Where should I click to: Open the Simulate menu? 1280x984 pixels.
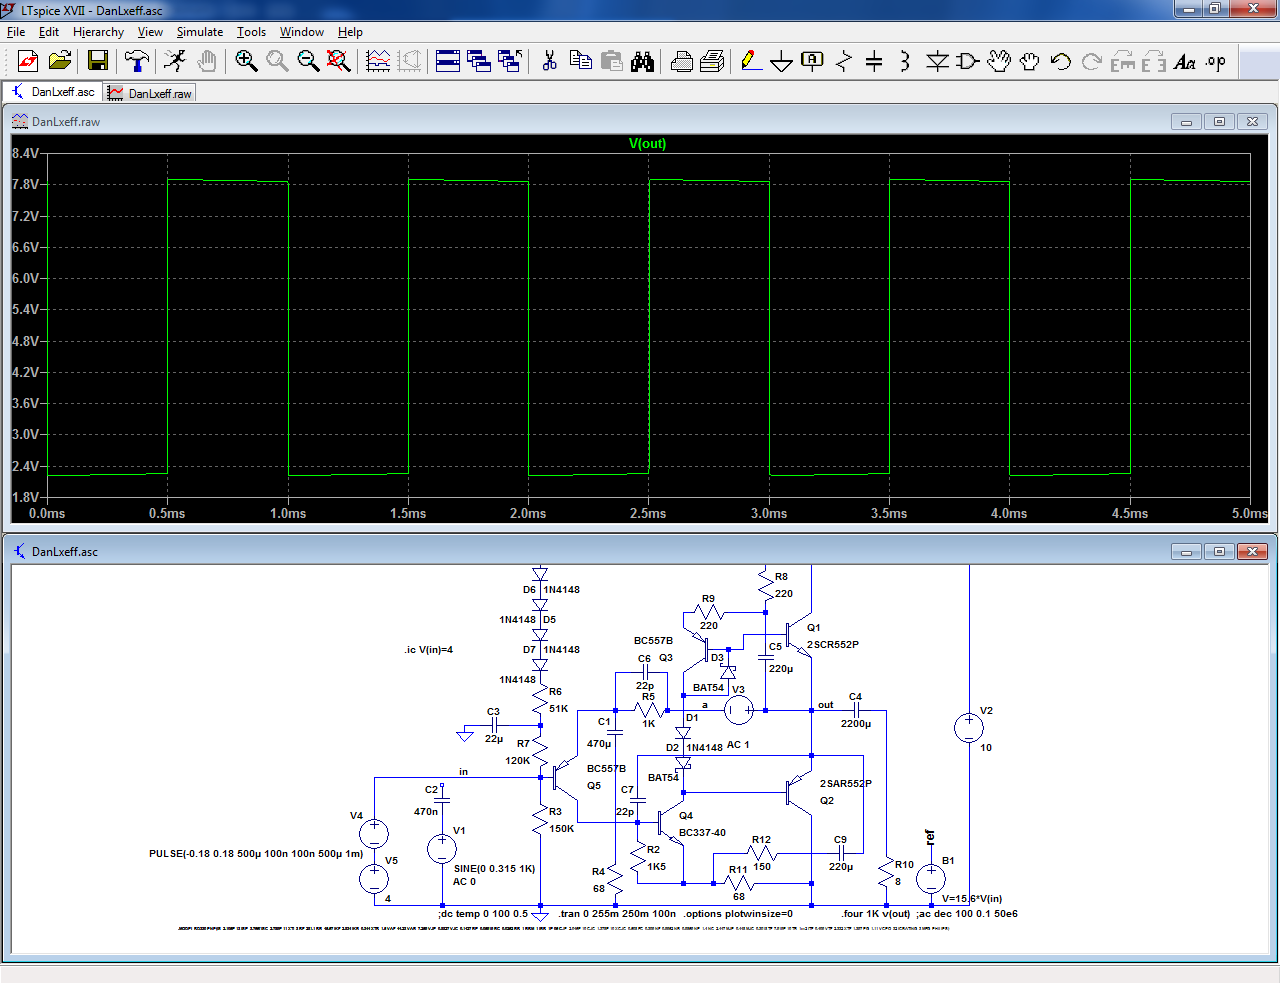tap(200, 32)
